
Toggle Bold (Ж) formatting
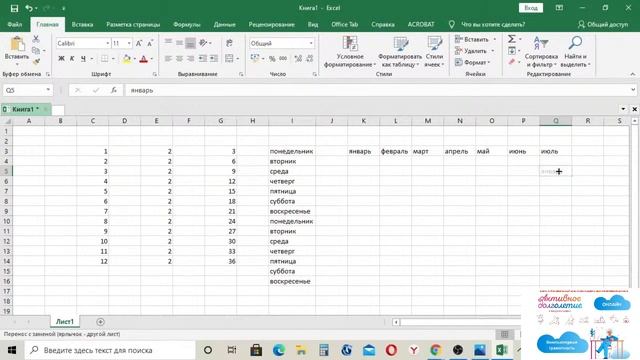(61, 59)
